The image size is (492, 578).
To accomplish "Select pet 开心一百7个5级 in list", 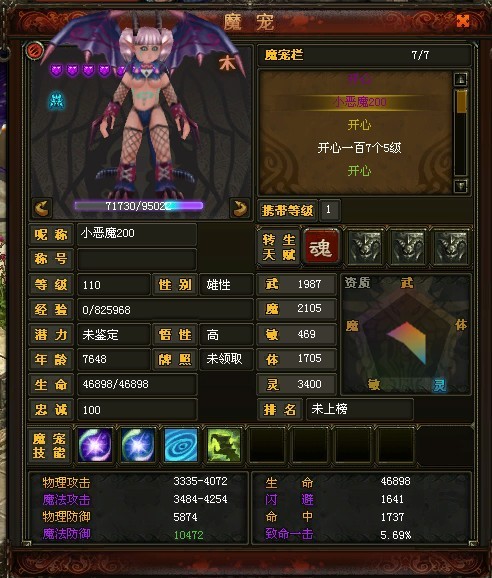I will tap(359, 148).
